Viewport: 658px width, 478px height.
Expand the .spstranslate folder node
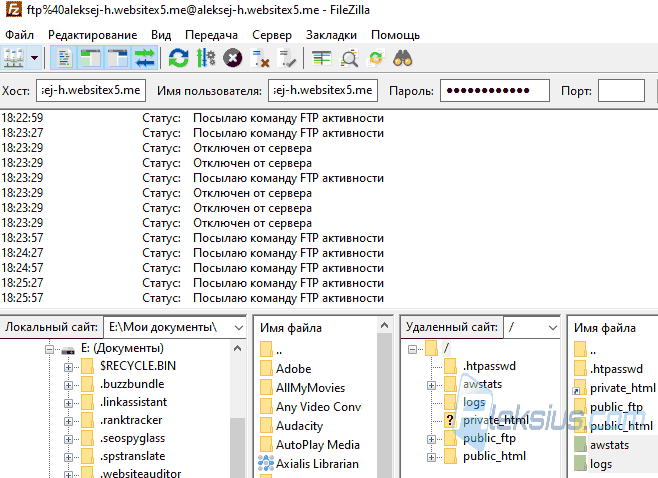tap(68, 457)
